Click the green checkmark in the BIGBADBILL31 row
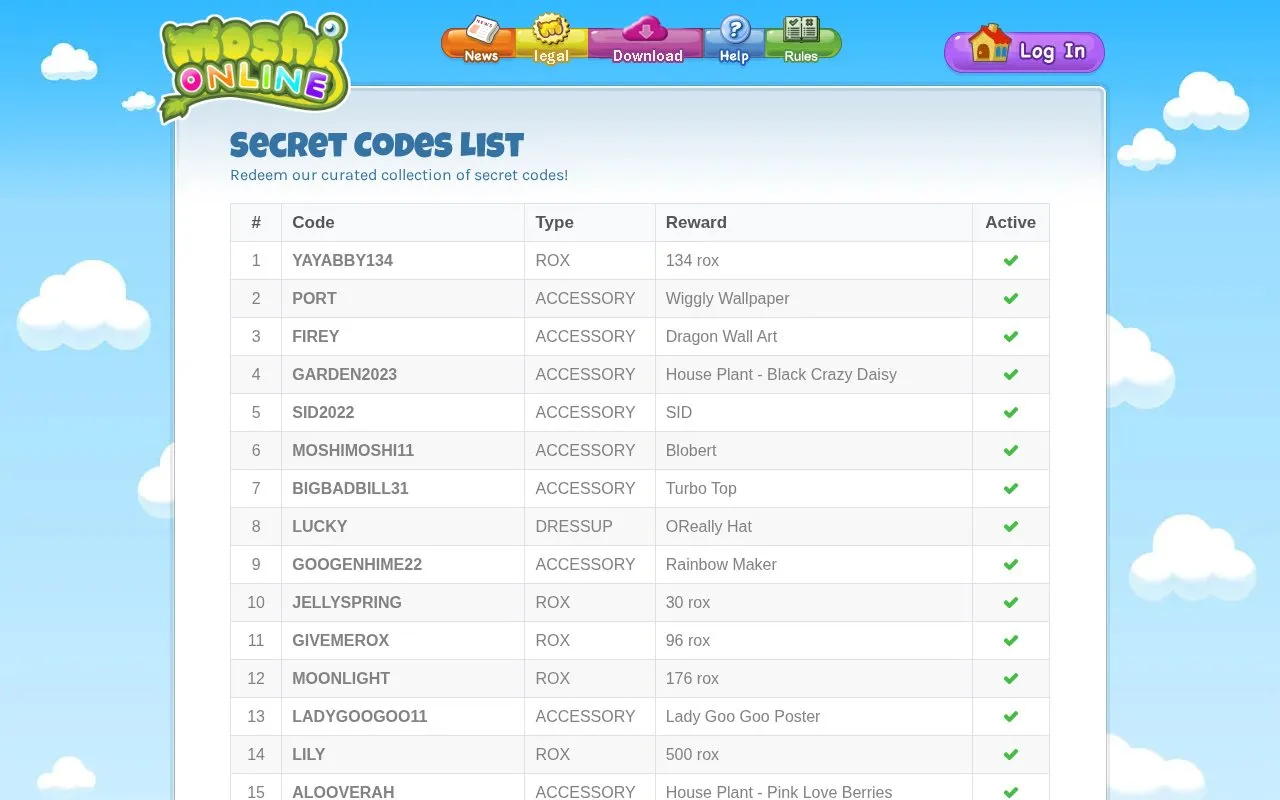 [1011, 488]
